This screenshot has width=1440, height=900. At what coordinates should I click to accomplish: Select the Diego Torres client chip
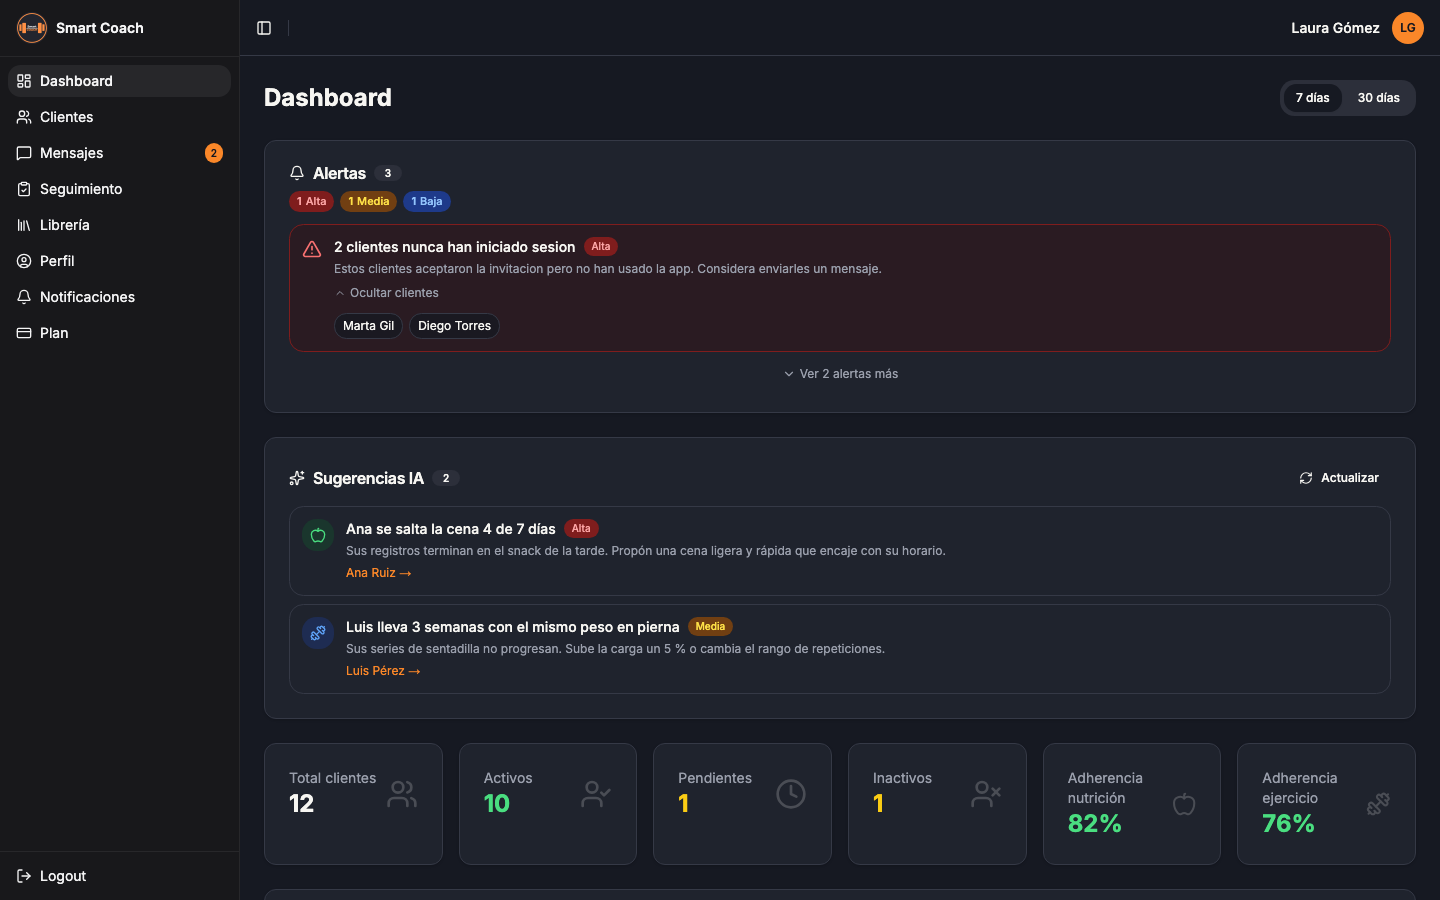click(x=454, y=326)
